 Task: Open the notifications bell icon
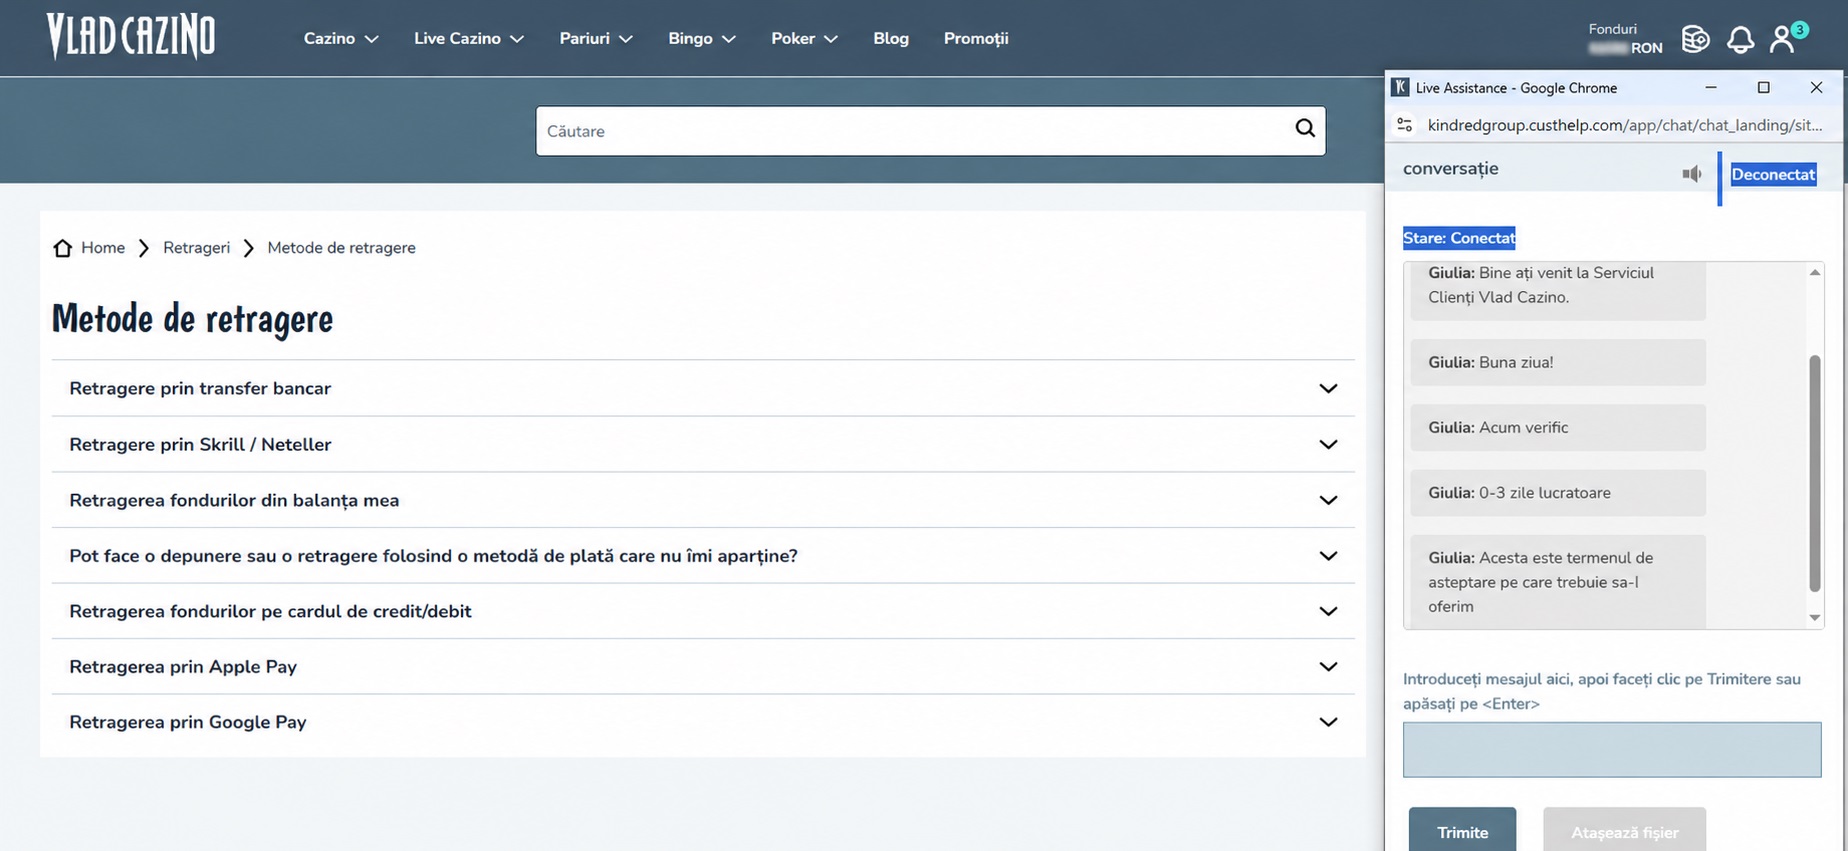[x=1740, y=39]
